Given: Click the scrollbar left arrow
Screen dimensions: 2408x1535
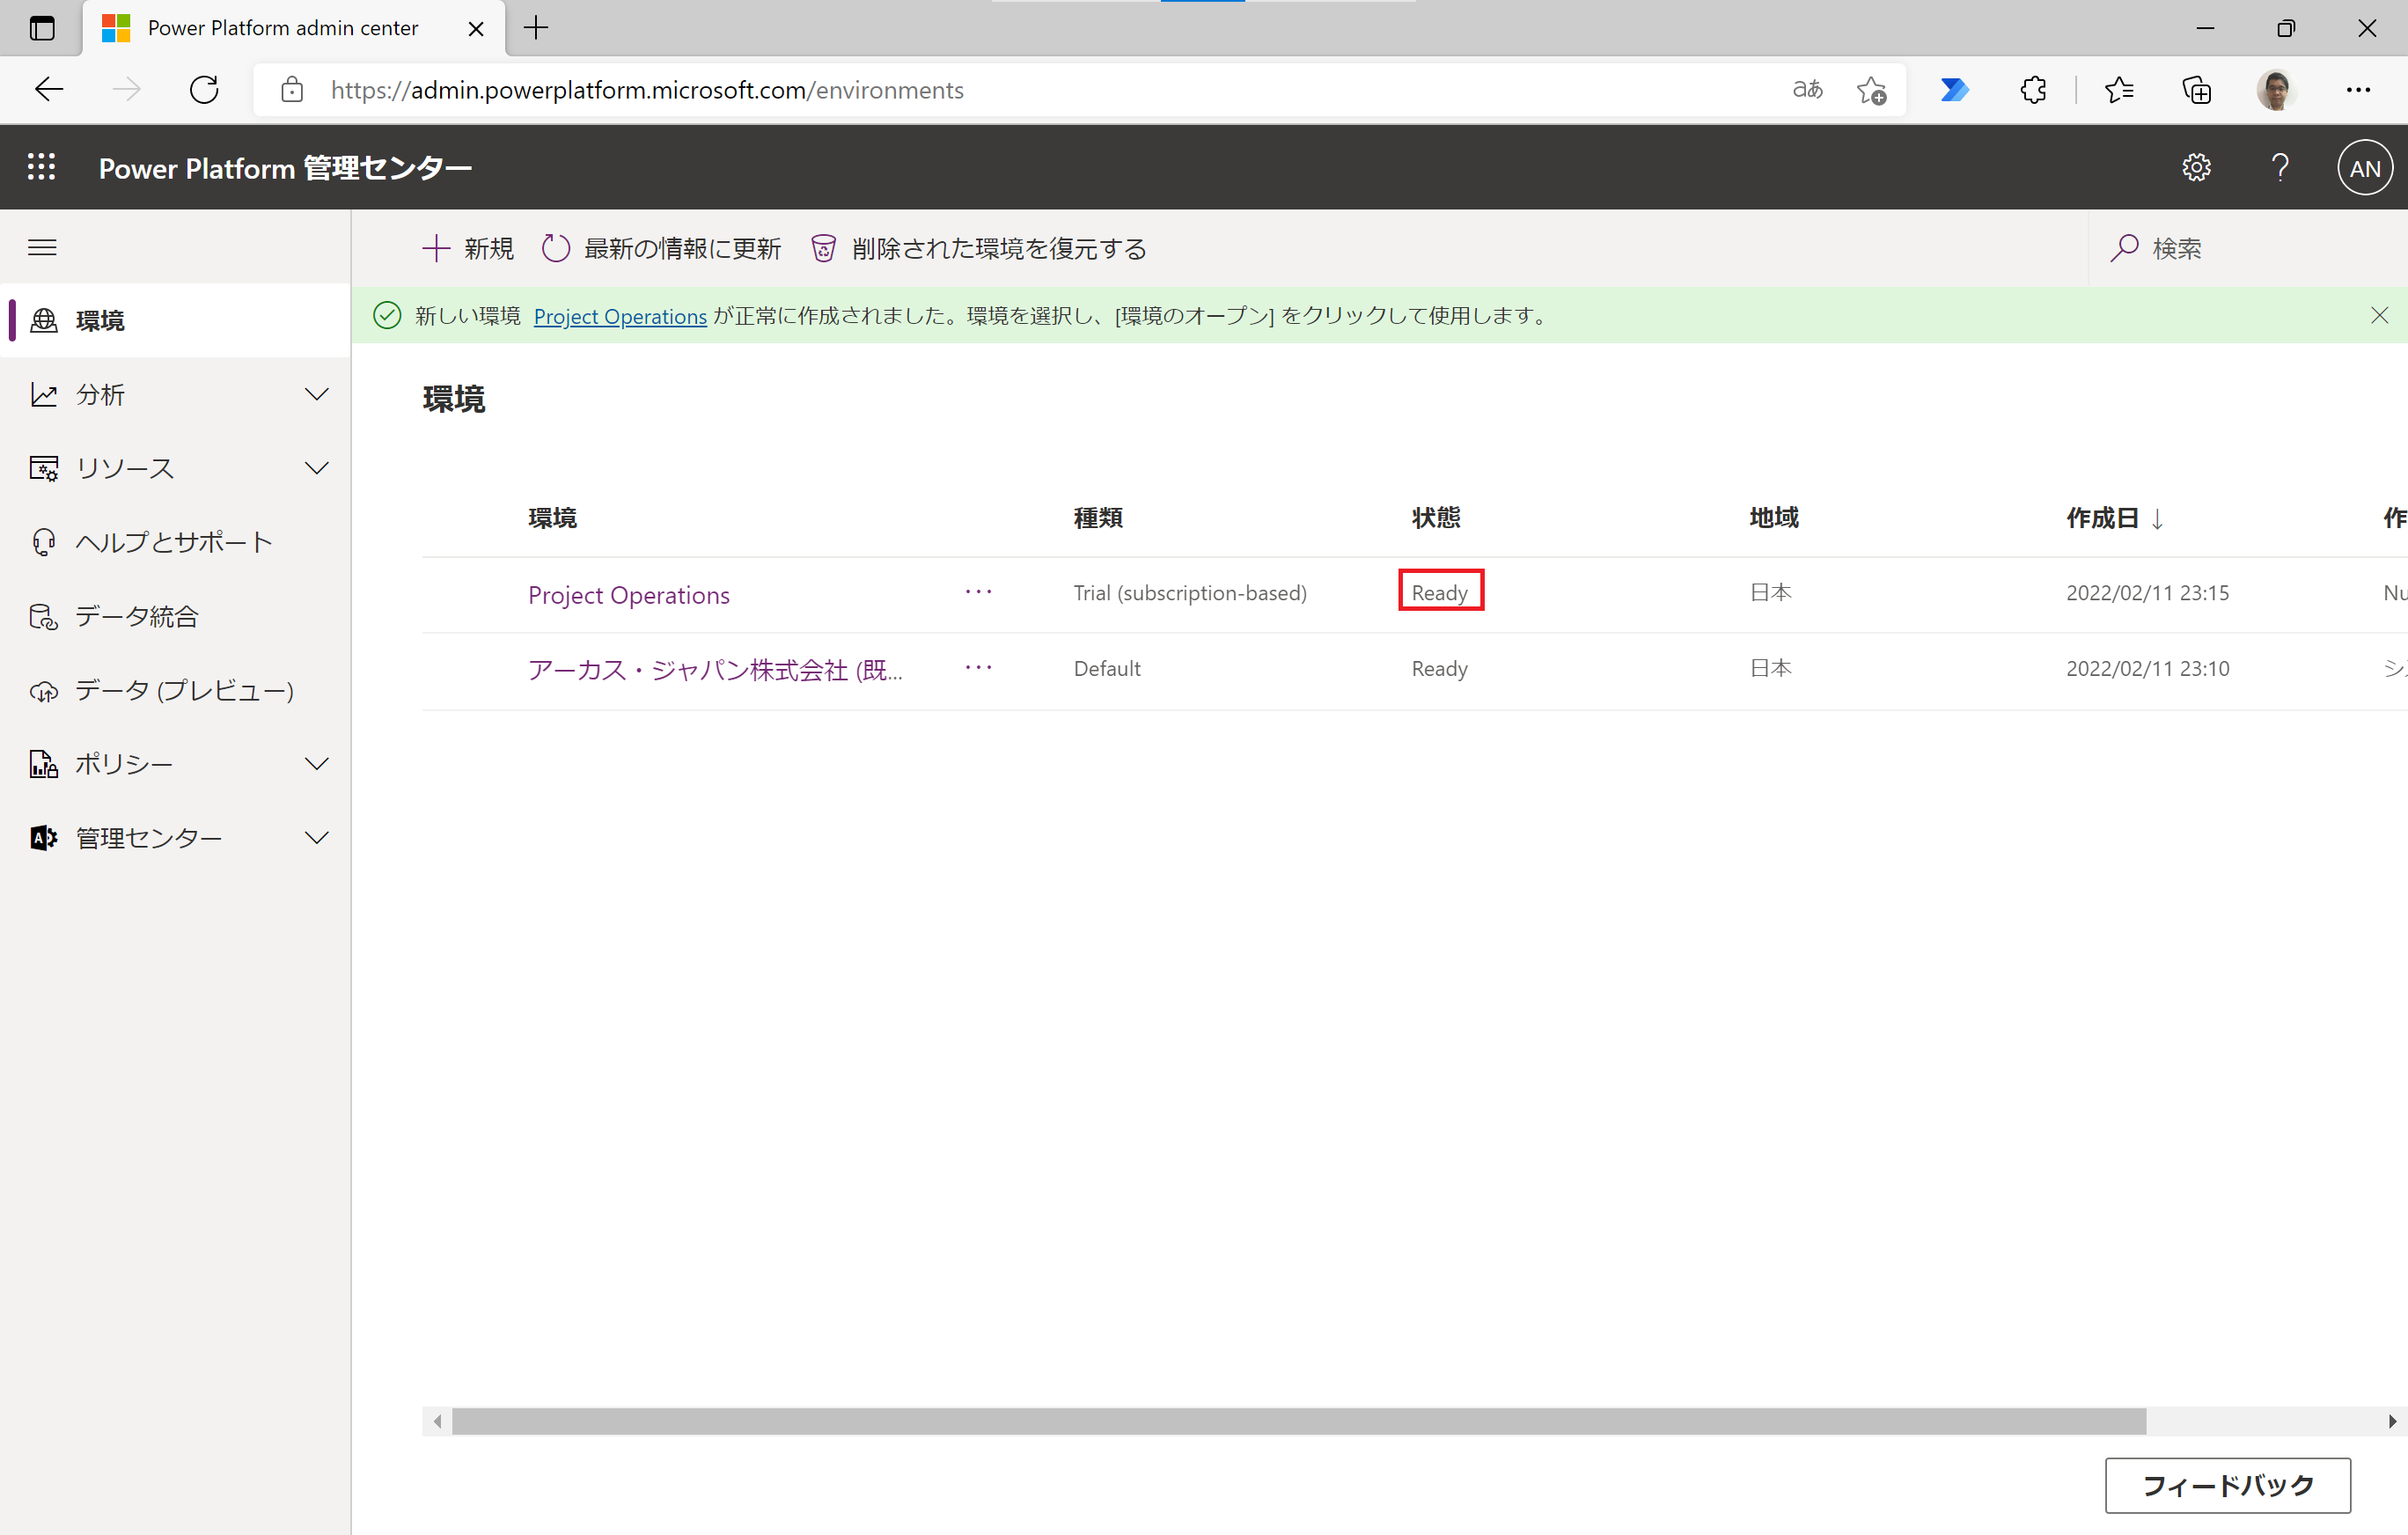Looking at the screenshot, I should [x=437, y=1421].
